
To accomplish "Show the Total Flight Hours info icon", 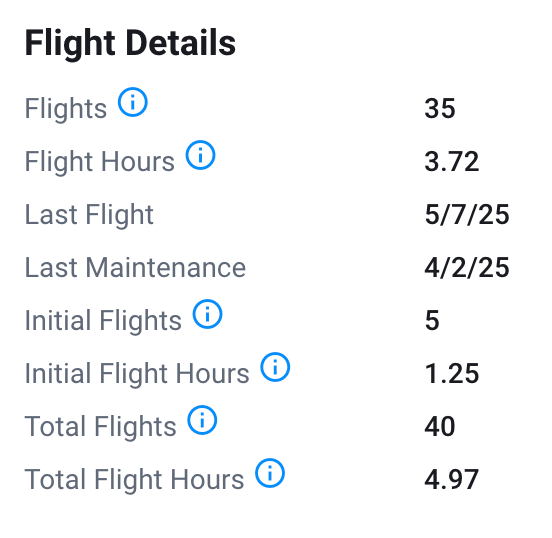I will coord(270,473).
